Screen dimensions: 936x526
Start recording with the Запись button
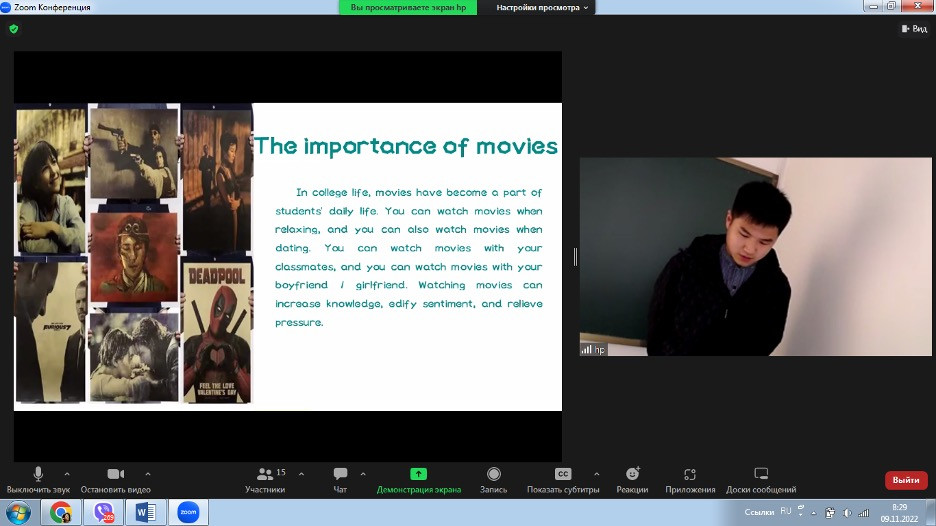click(x=493, y=474)
